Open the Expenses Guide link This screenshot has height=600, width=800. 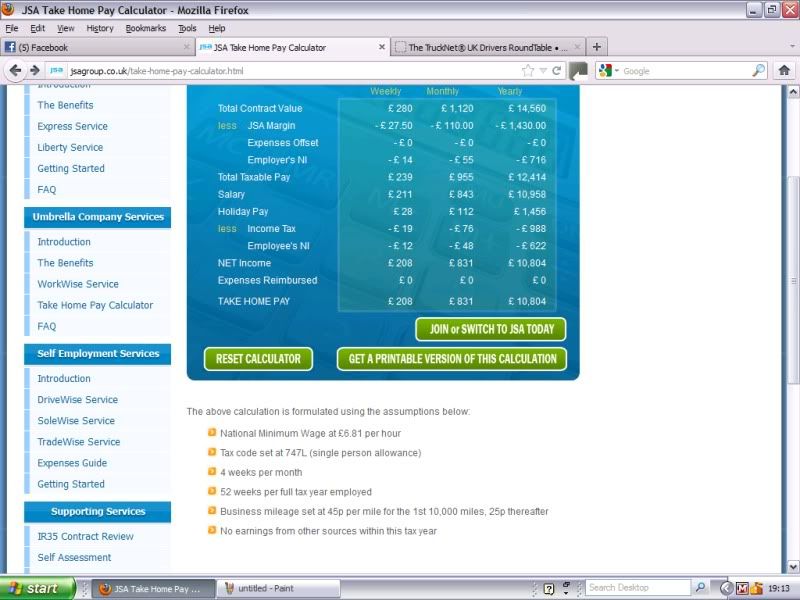click(x=72, y=463)
